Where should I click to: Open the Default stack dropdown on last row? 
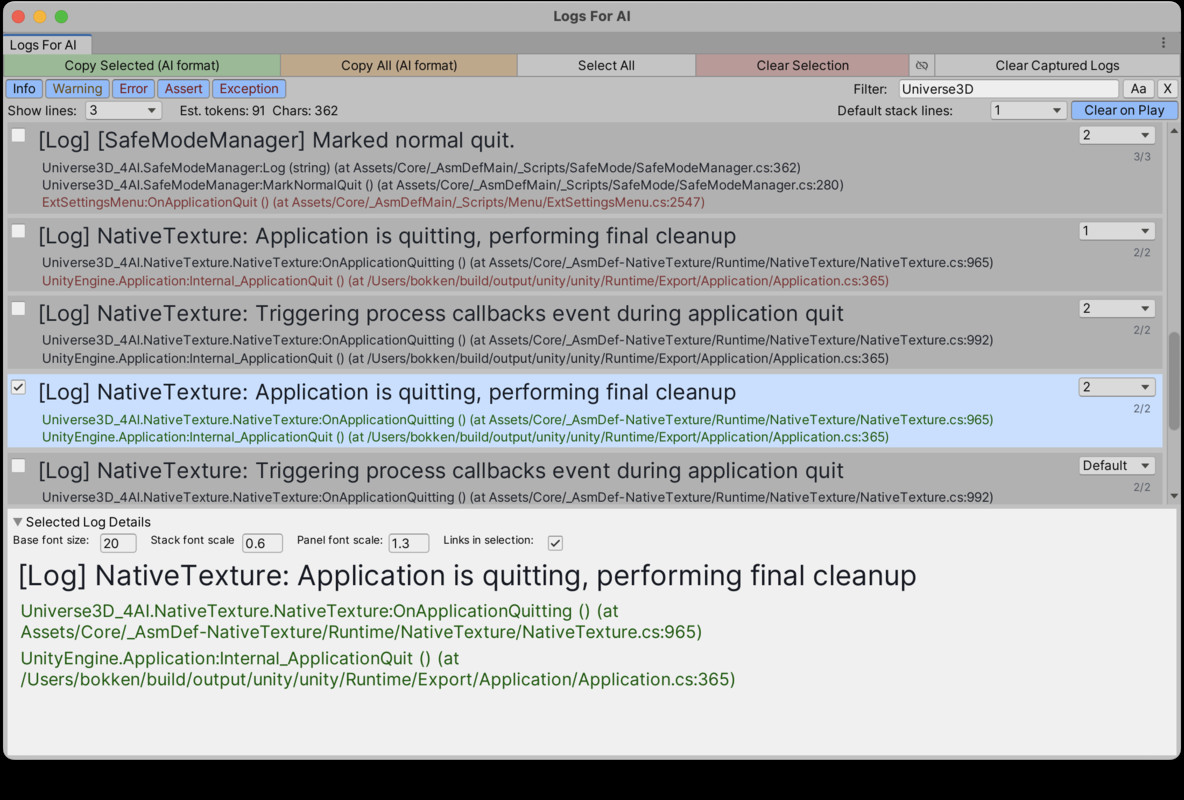[x=1116, y=465]
